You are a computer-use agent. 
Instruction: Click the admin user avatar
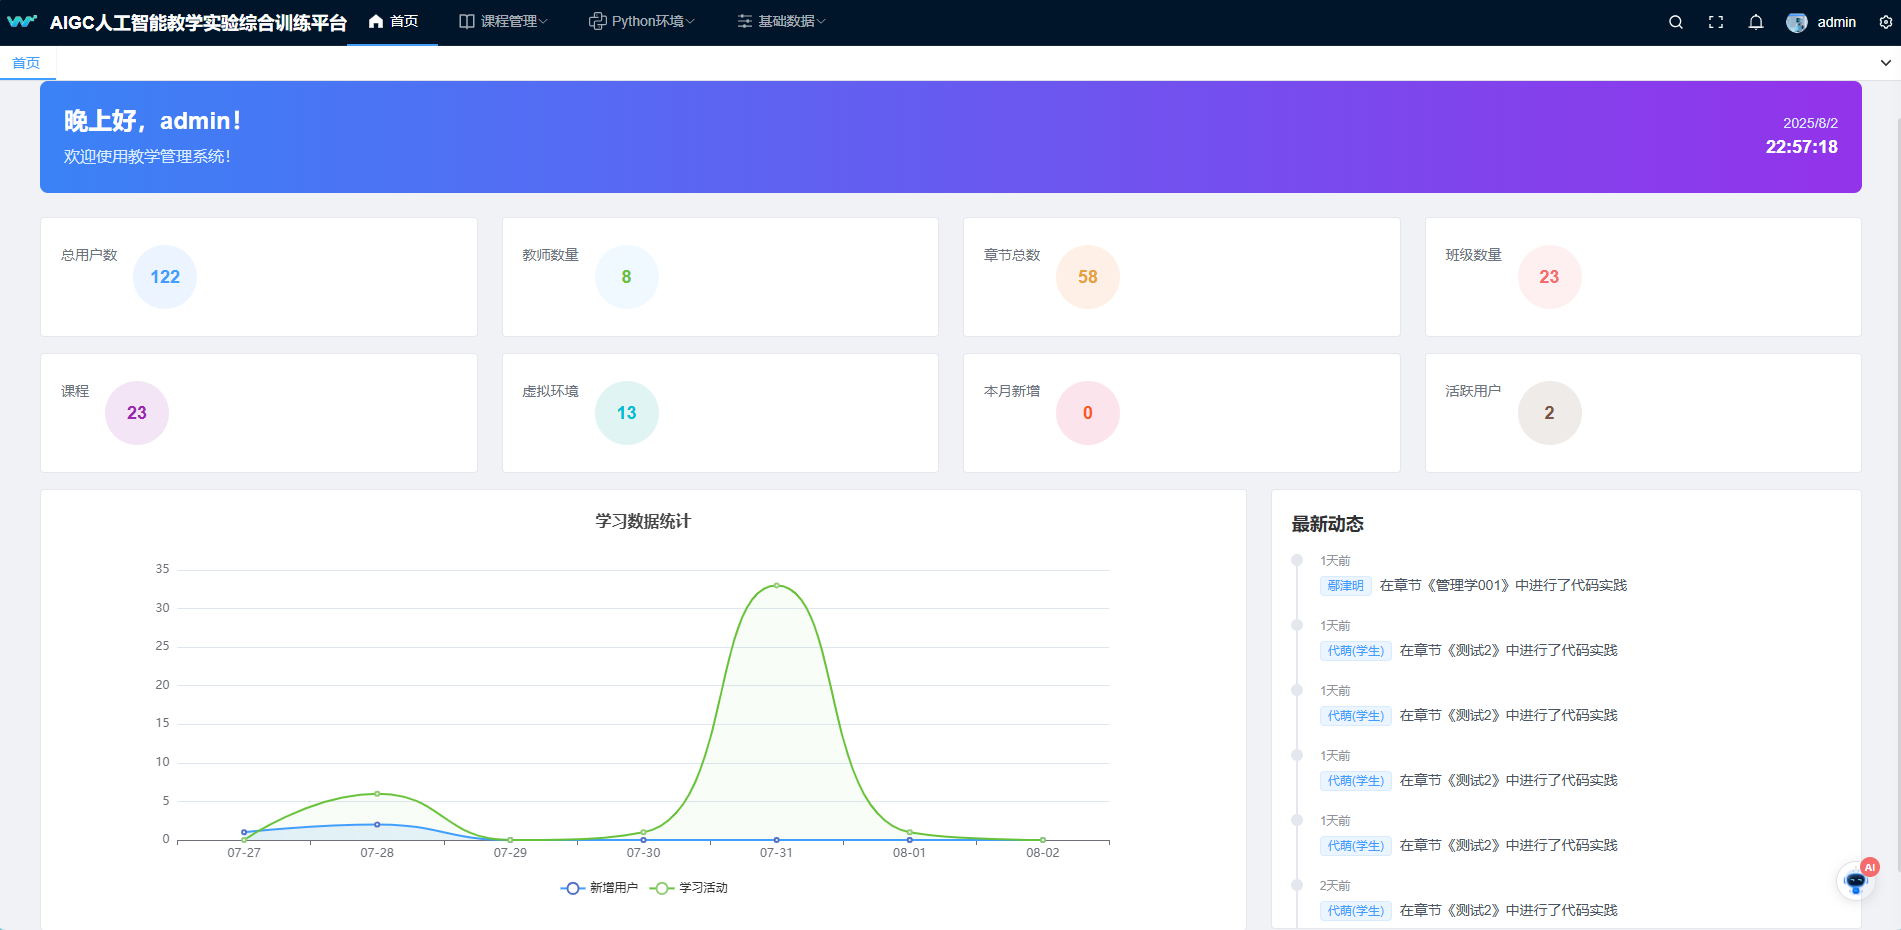point(1797,22)
